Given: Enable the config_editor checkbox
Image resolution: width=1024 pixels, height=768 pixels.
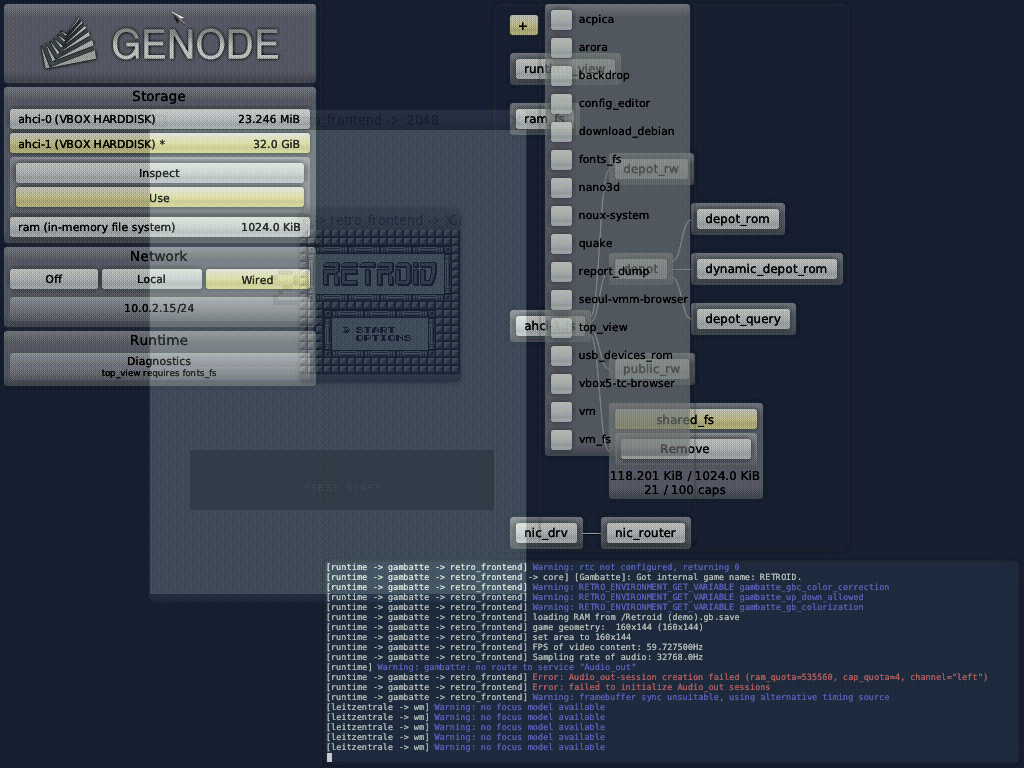Looking at the screenshot, I should tap(561, 103).
